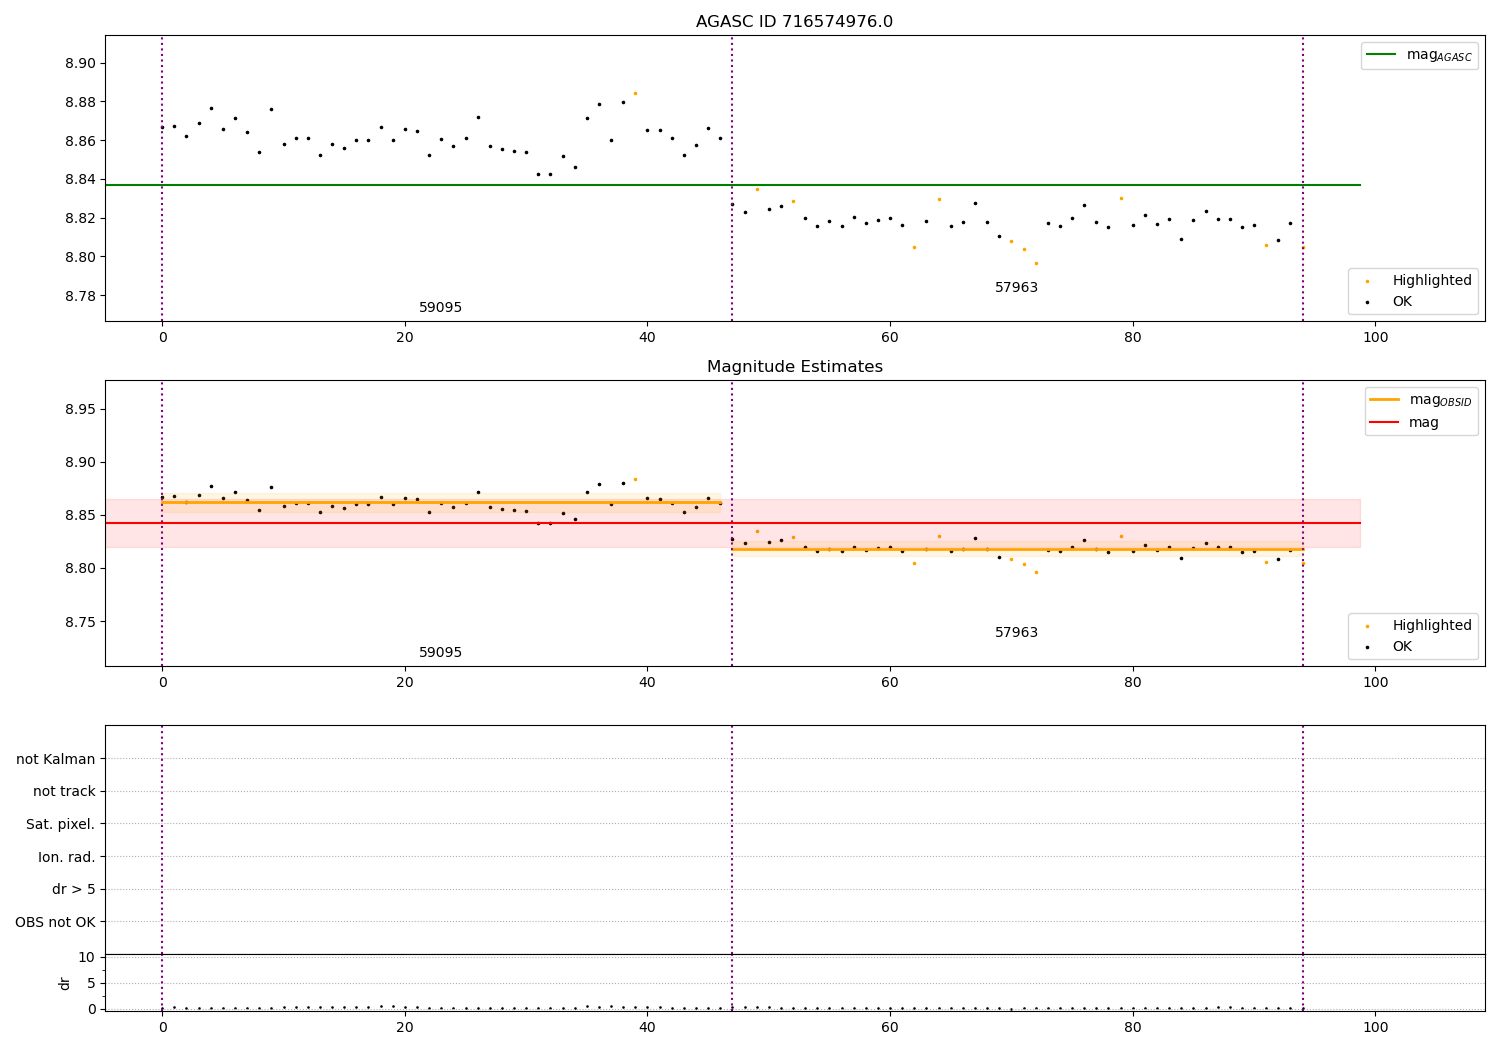Click the '8.85' y-axis tick label
The height and width of the screenshot is (1050, 1500).
click(x=81, y=516)
